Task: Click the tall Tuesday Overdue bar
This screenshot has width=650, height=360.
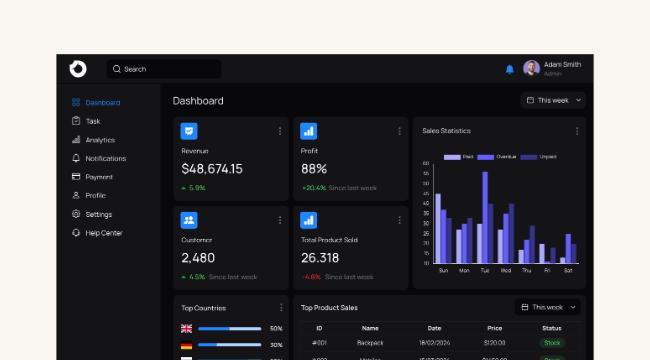Action: point(485,217)
